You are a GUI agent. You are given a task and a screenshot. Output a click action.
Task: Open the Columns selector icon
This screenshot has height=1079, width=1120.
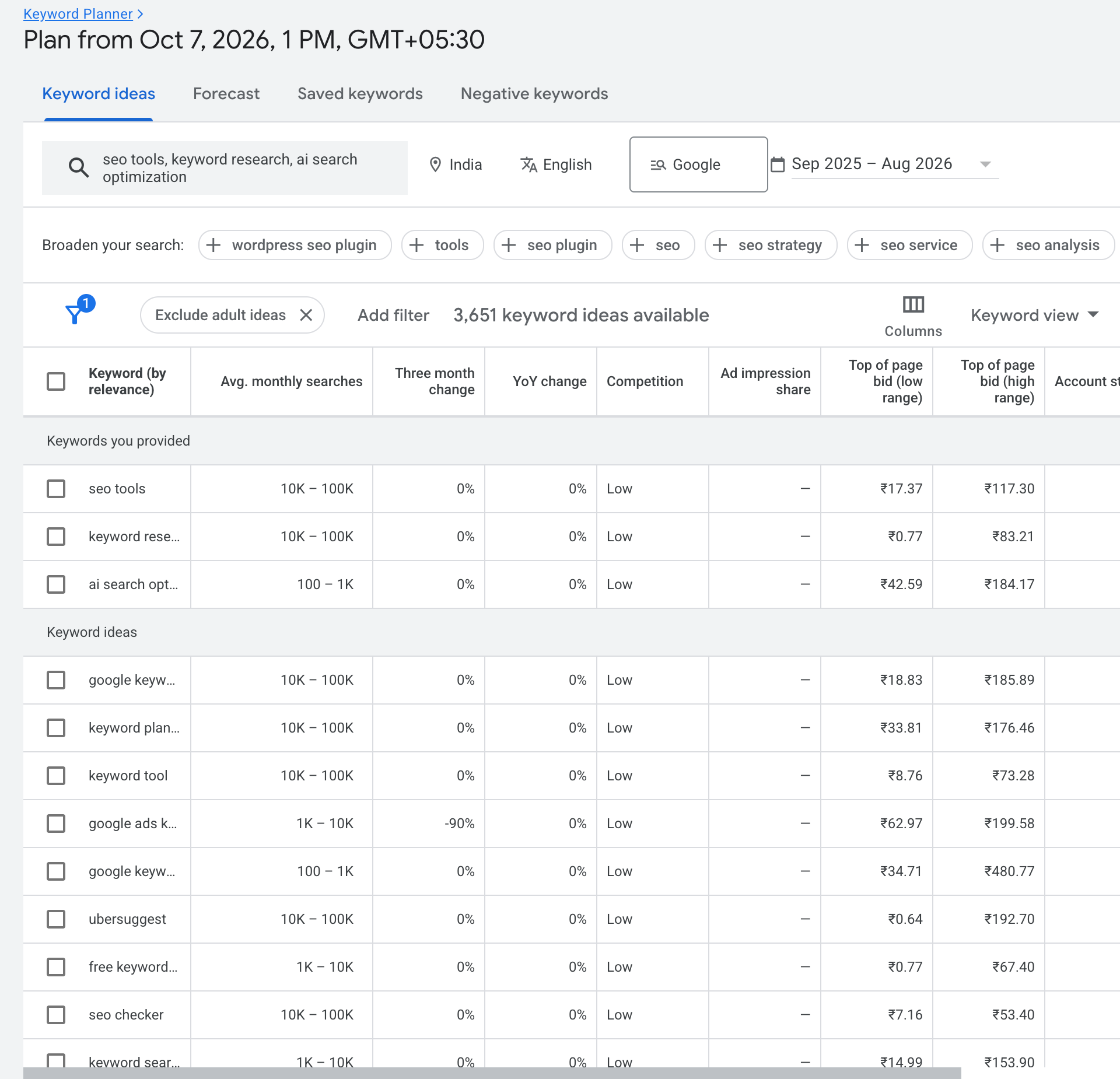click(913, 305)
